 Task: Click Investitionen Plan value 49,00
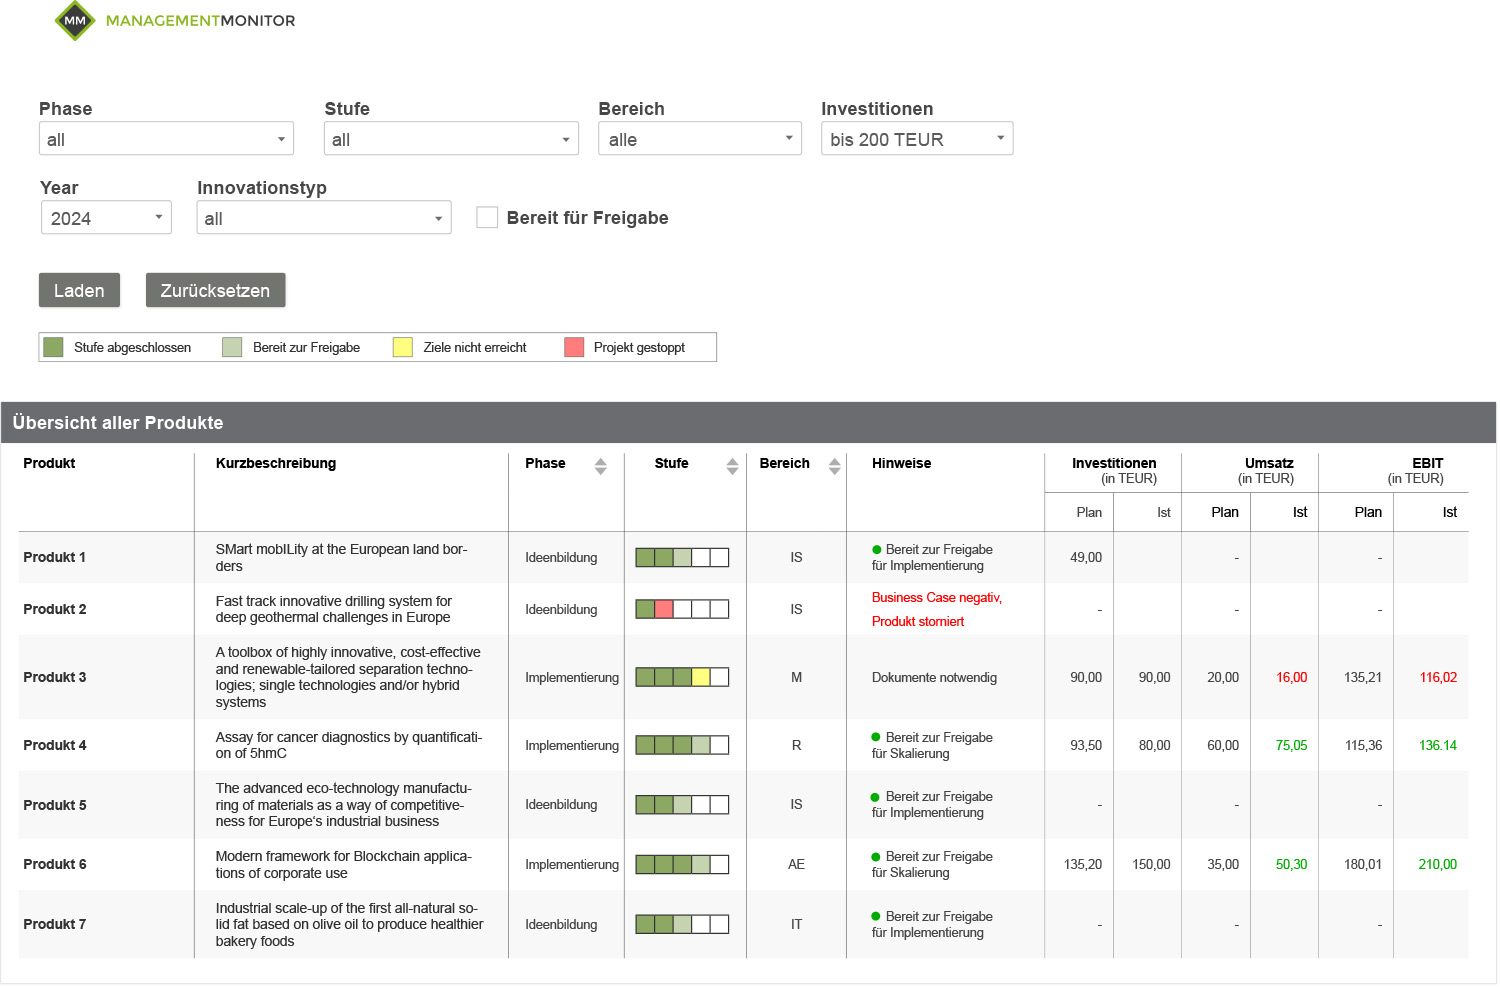[1086, 557]
